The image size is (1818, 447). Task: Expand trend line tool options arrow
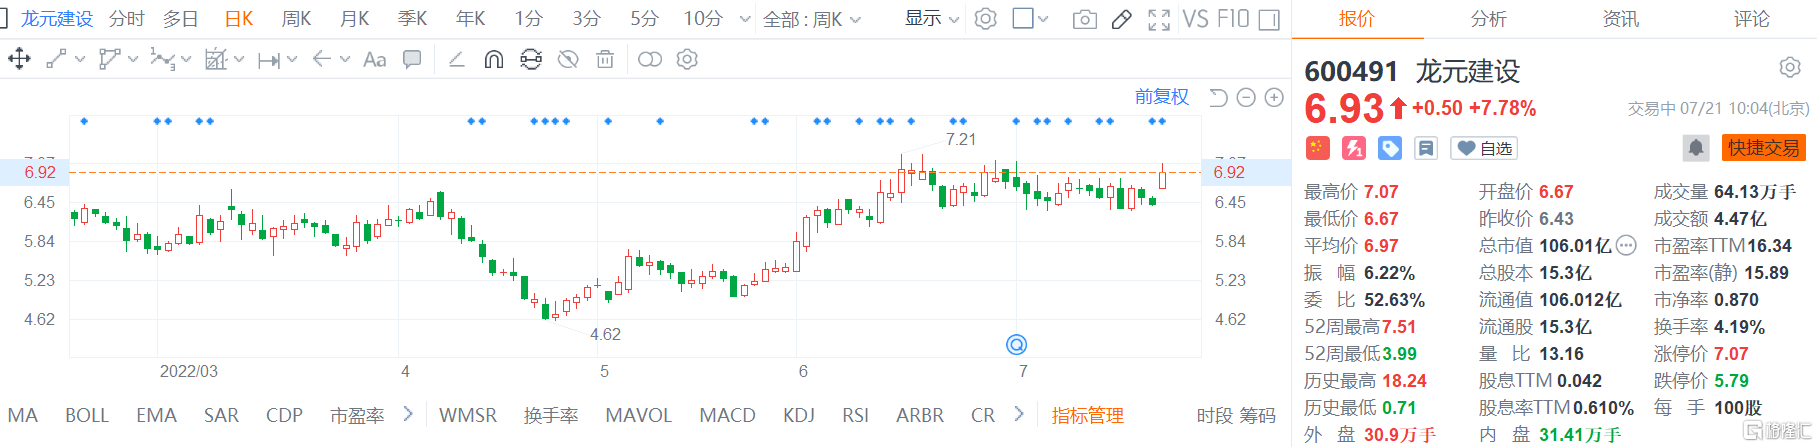[80, 60]
